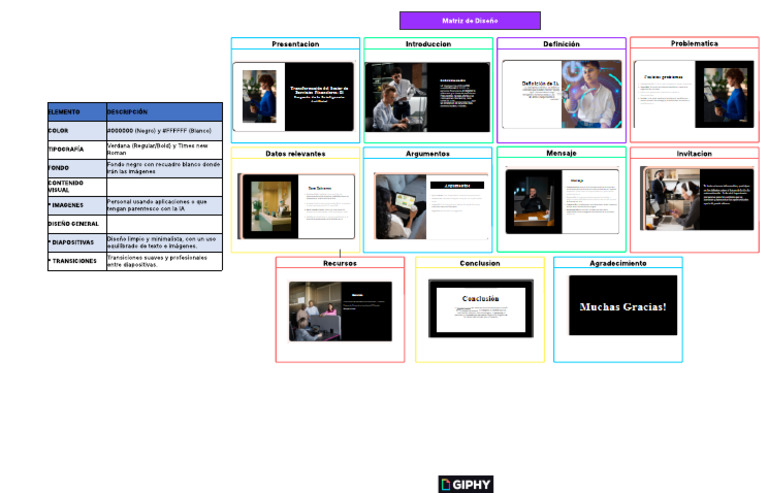Click the DESCRIPCIÓN table header cell
Image resolution: width=768 pixels, height=493 pixels.
point(164,112)
